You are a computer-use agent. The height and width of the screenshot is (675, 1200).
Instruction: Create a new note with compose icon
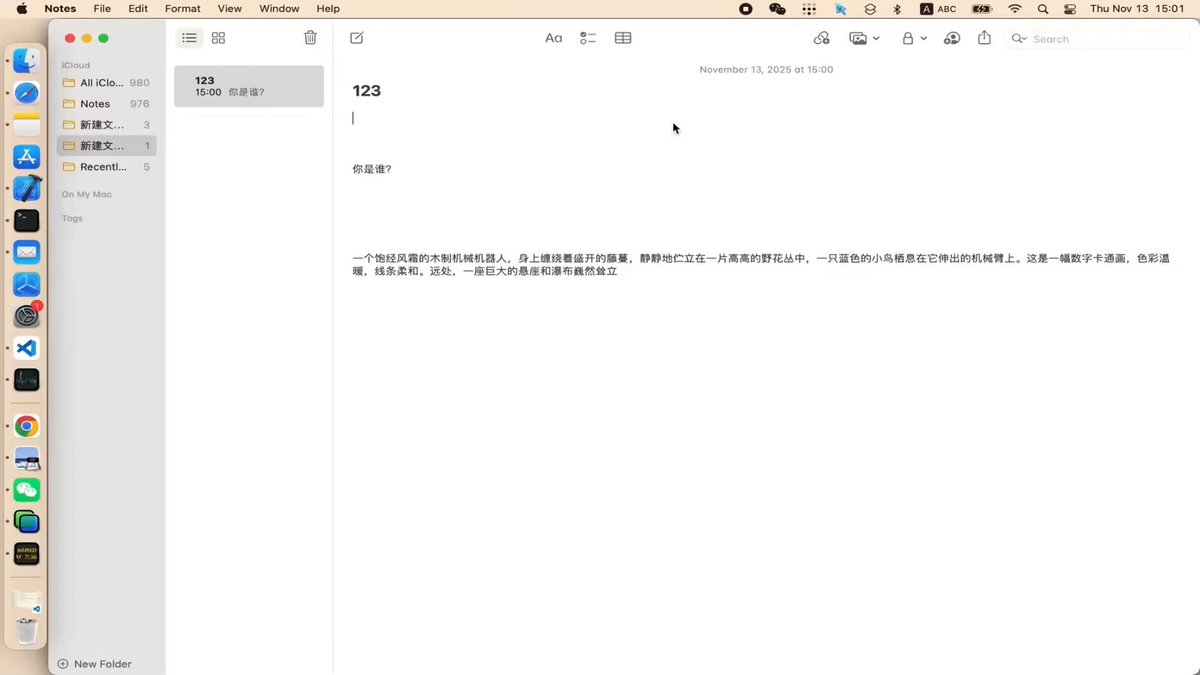(x=357, y=38)
